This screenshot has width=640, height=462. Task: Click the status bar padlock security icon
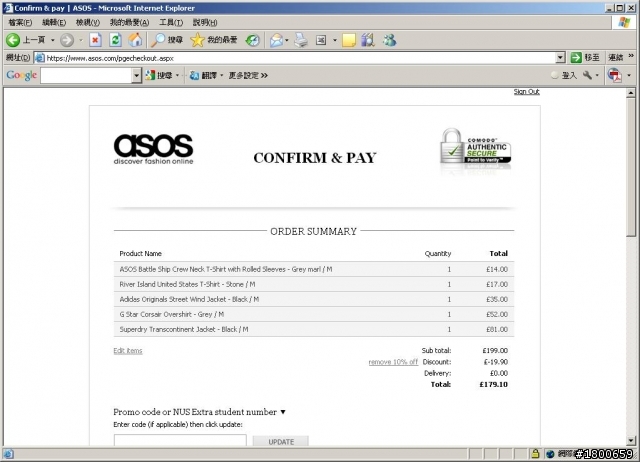[x=535, y=453]
